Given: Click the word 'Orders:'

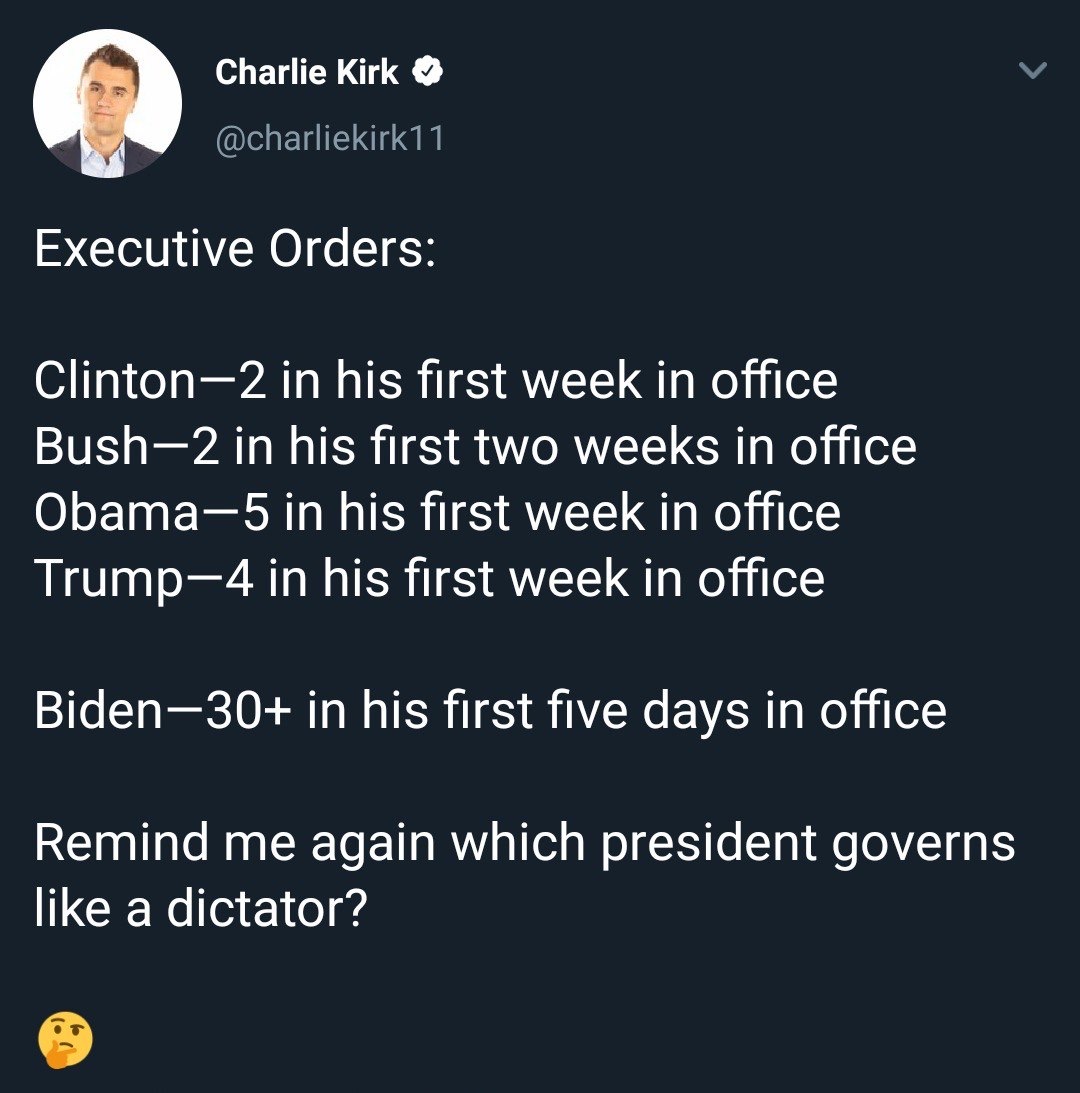Looking at the screenshot, I should tap(353, 249).
